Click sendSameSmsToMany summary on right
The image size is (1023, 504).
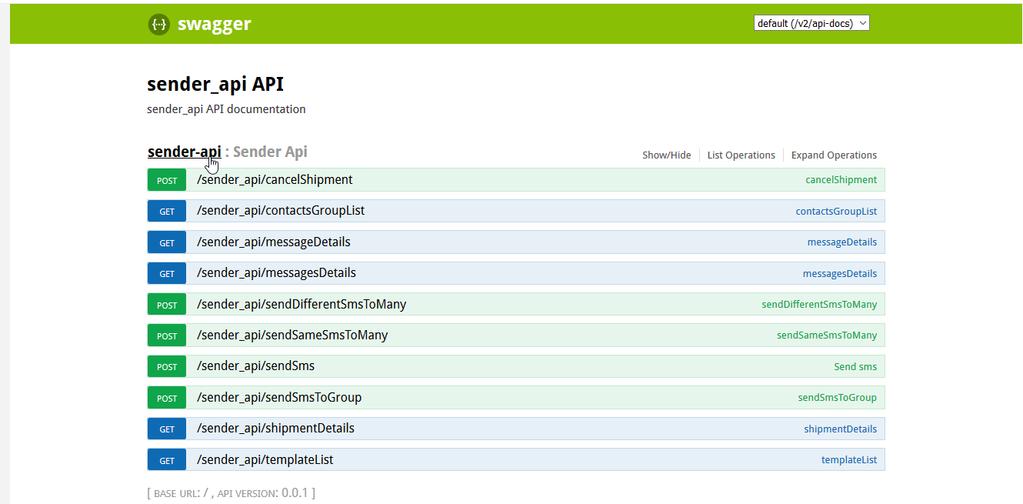pos(827,336)
